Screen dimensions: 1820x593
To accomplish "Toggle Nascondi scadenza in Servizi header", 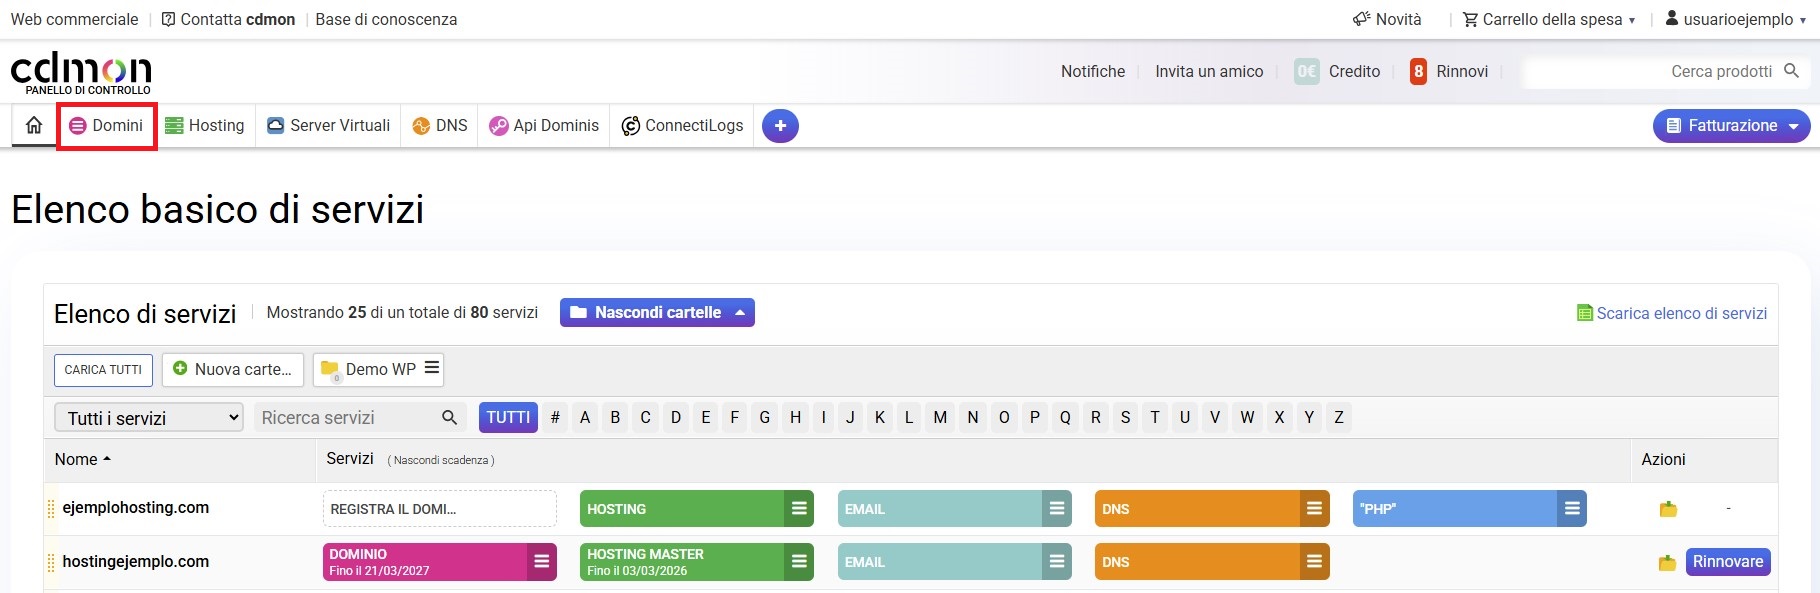I will 441,460.
